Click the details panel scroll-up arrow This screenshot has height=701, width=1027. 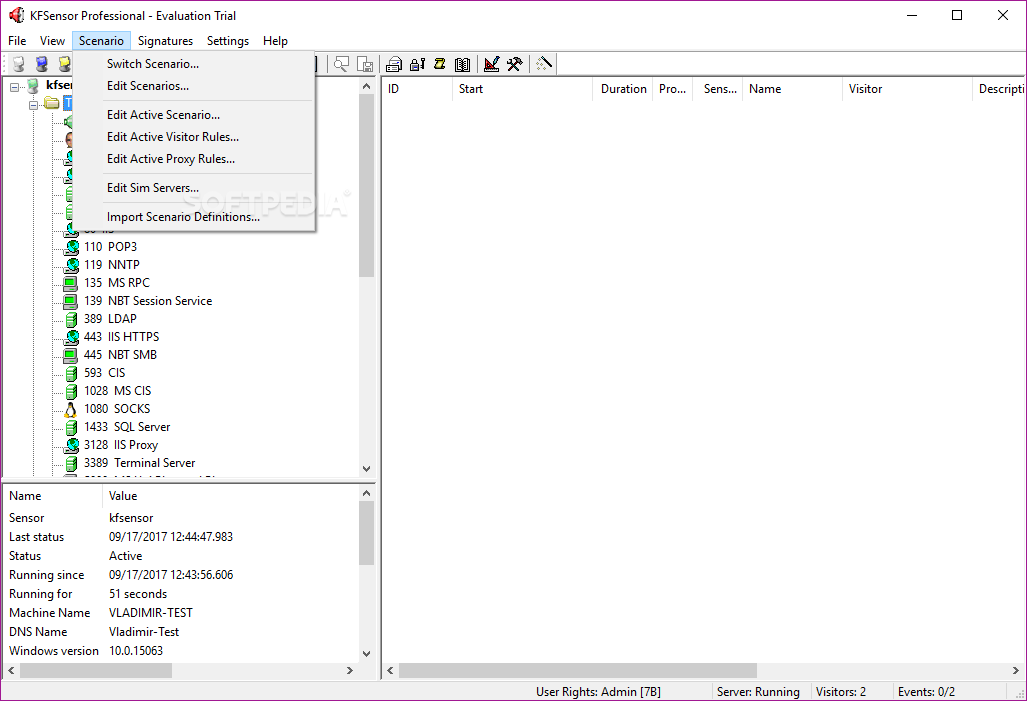(x=366, y=493)
